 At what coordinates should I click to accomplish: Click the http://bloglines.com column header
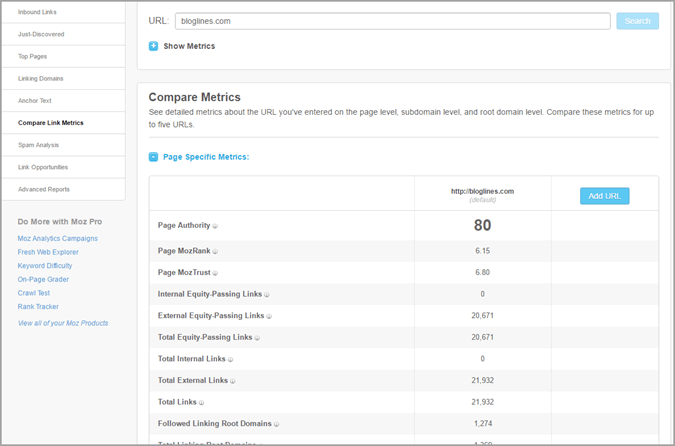pos(483,192)
